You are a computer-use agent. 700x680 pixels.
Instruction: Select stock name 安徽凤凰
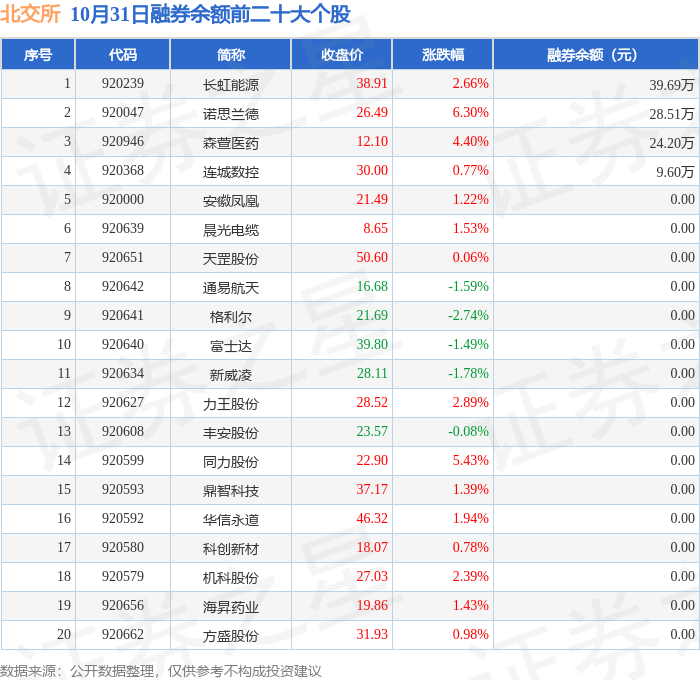231,200
